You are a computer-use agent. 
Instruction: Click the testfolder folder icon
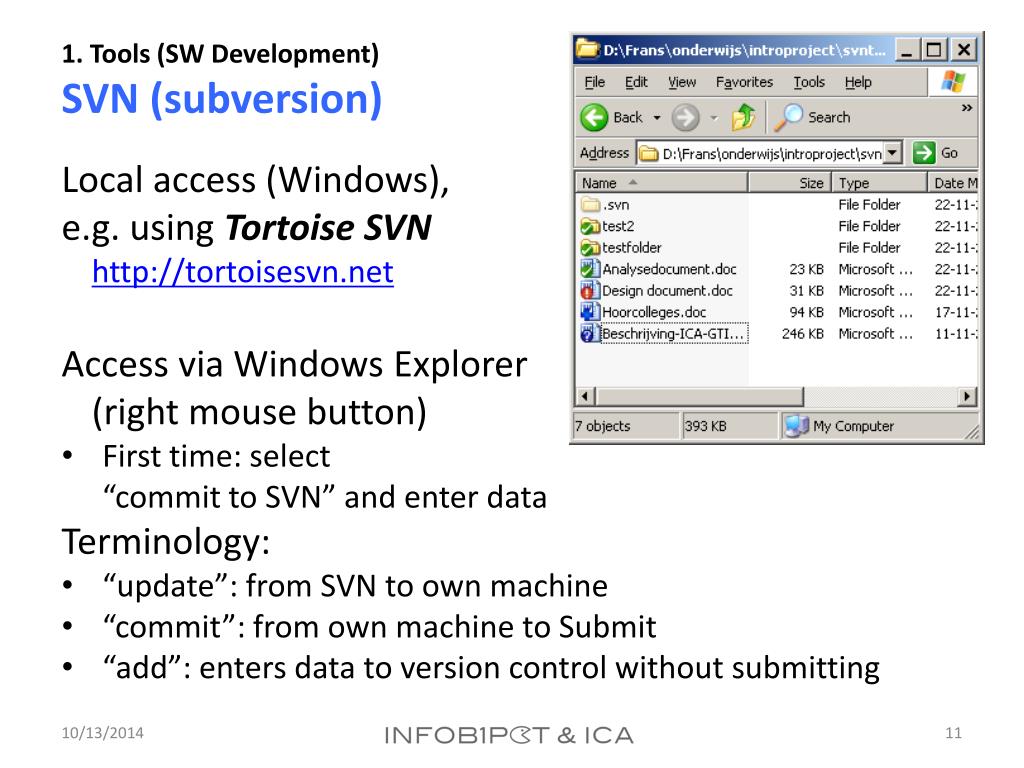click(x=590, y=248)
